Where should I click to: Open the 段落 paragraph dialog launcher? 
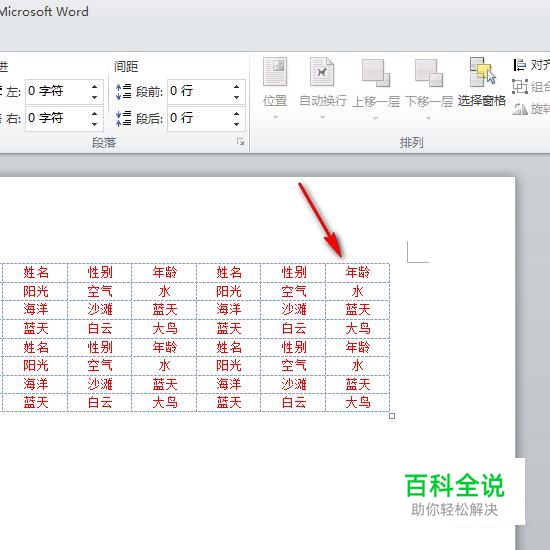tap(240, 142)
